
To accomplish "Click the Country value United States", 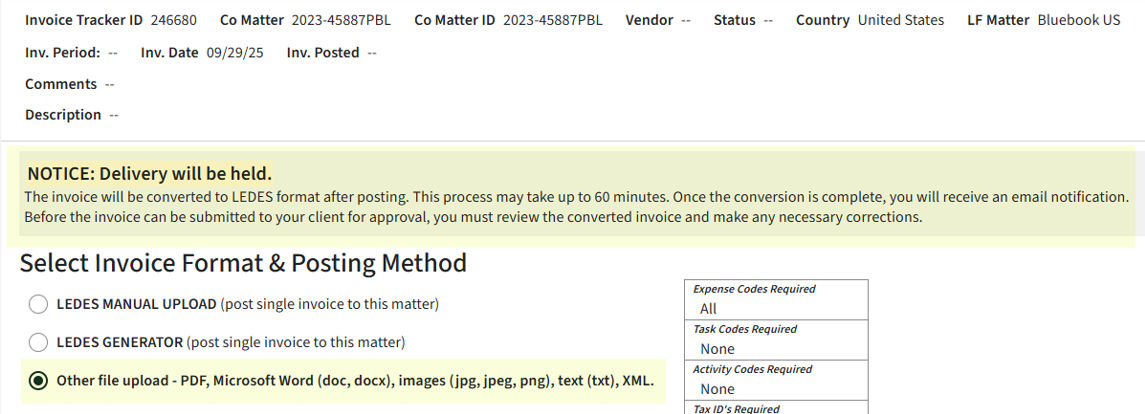I will [x=900, y=20].
